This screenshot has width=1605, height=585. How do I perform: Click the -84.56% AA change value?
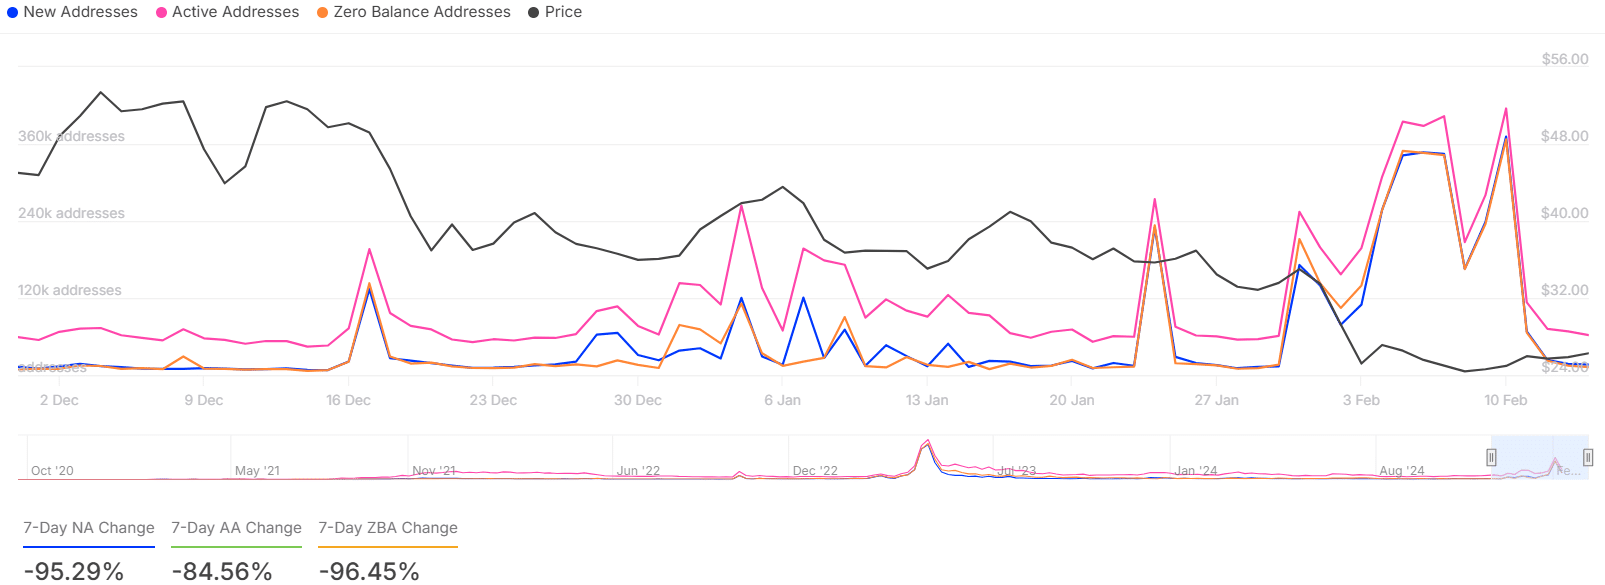click(222, 571)
